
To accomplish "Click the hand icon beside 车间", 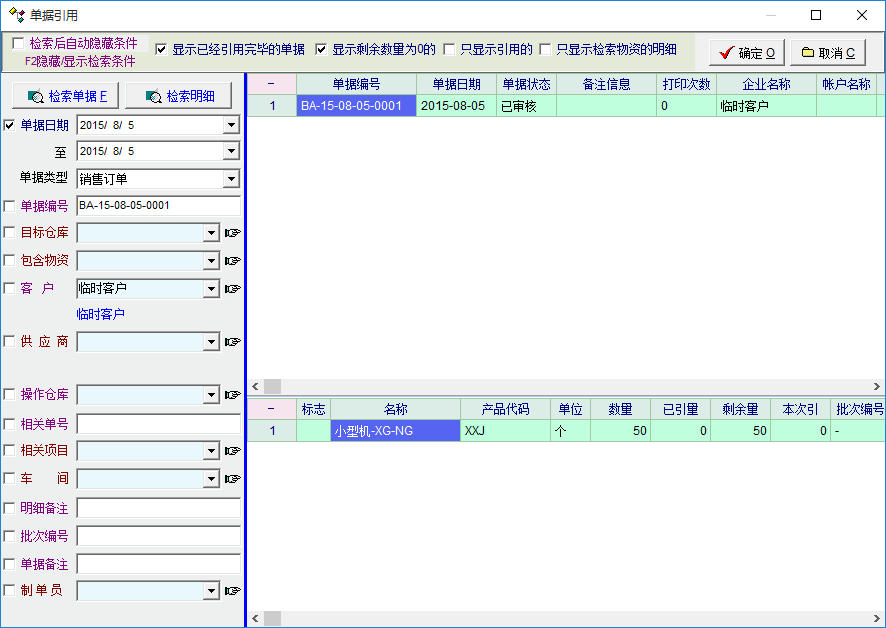I will click(232, 479).
